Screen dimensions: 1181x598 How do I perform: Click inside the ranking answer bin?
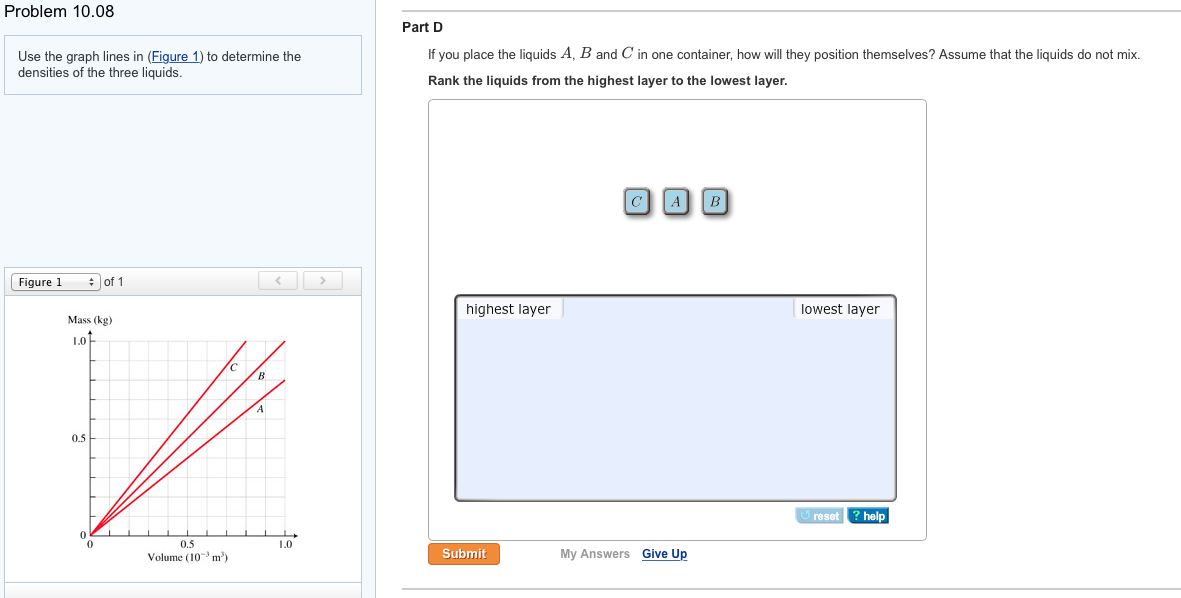676,400
